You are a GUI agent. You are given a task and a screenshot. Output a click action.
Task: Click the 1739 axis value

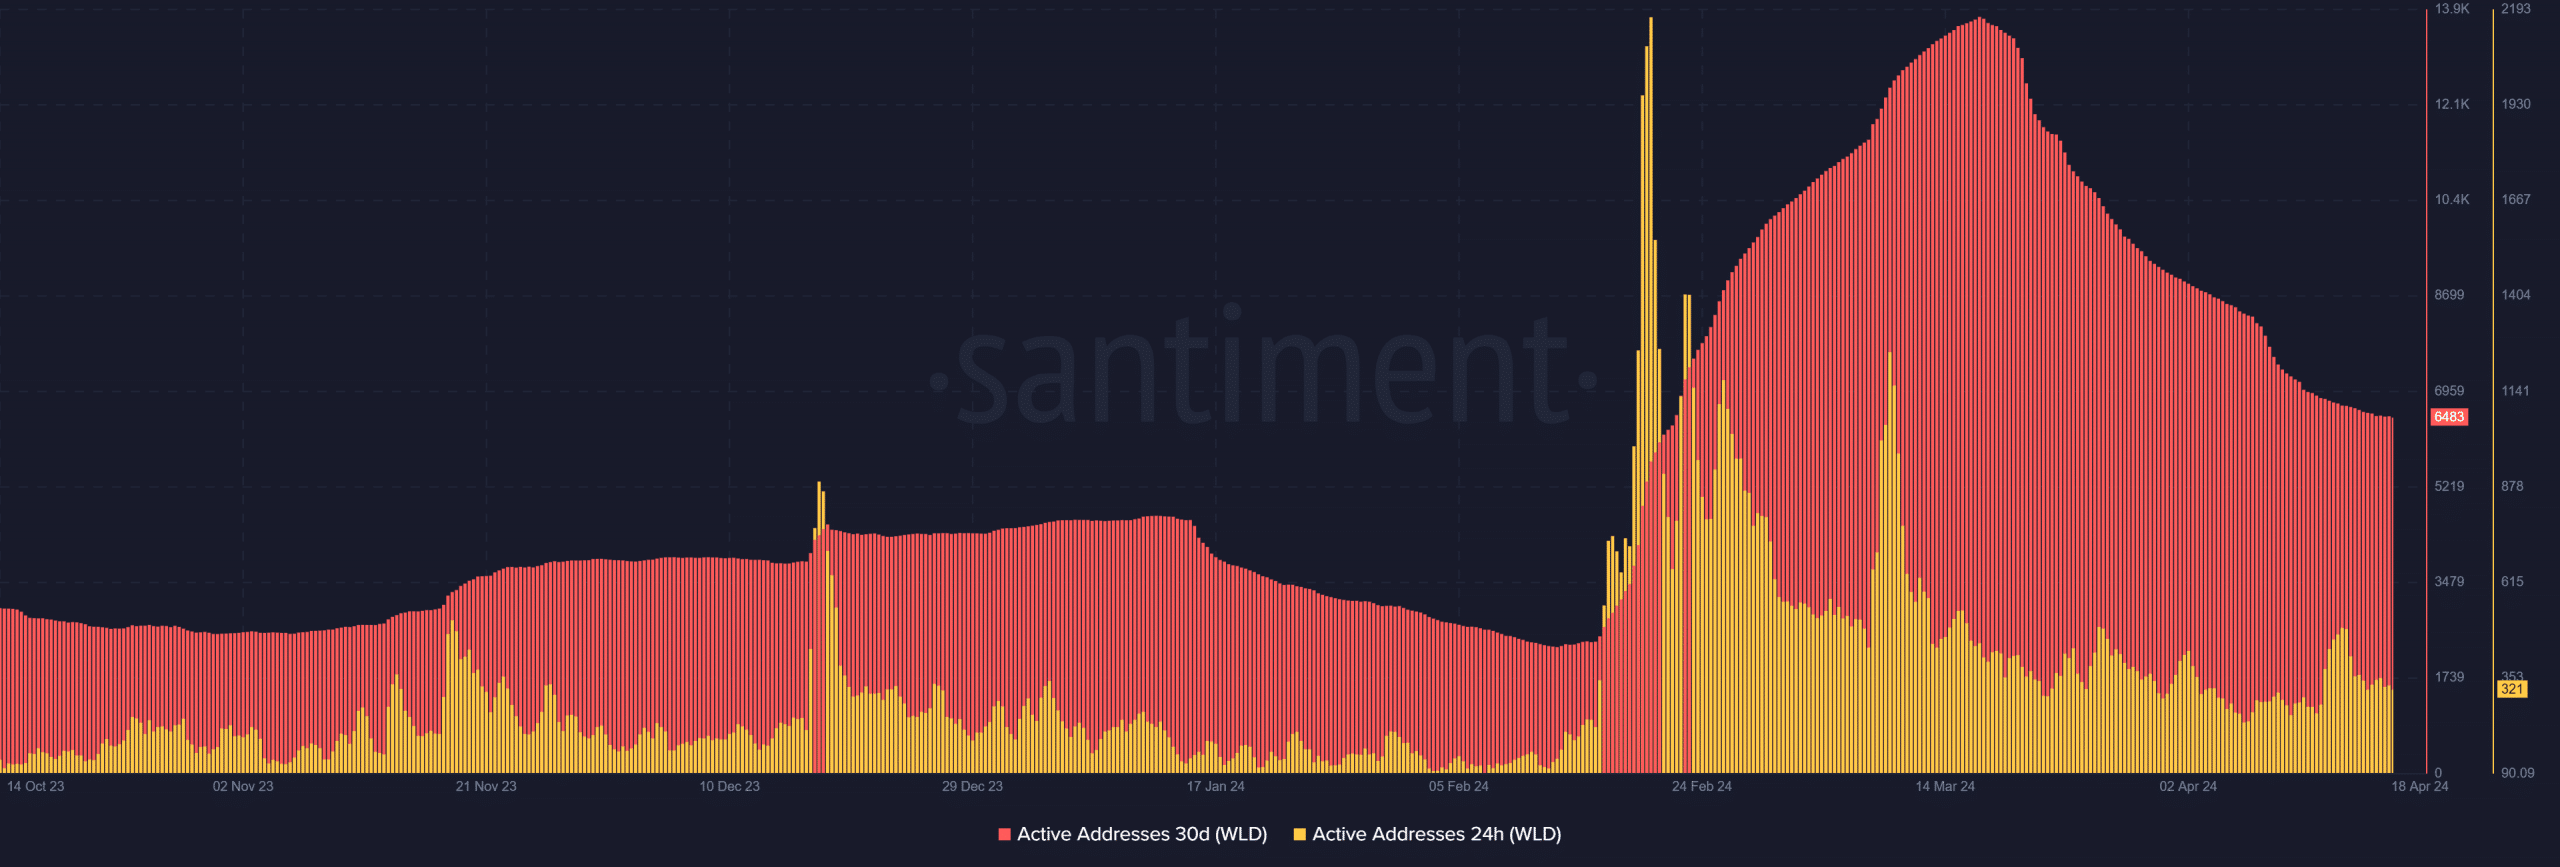tap(2449, 677)
